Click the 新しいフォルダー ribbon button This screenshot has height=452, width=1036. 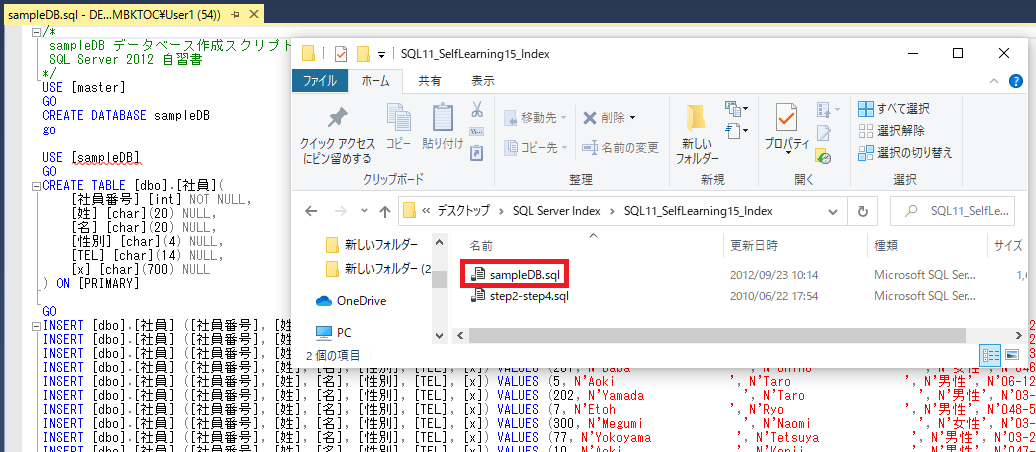696,134
